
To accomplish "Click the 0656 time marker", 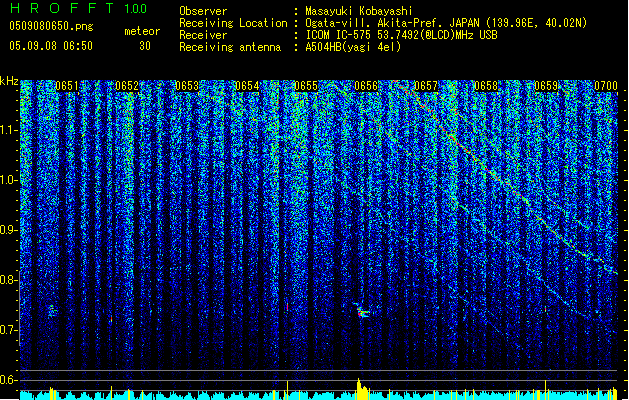I will 366,86.
